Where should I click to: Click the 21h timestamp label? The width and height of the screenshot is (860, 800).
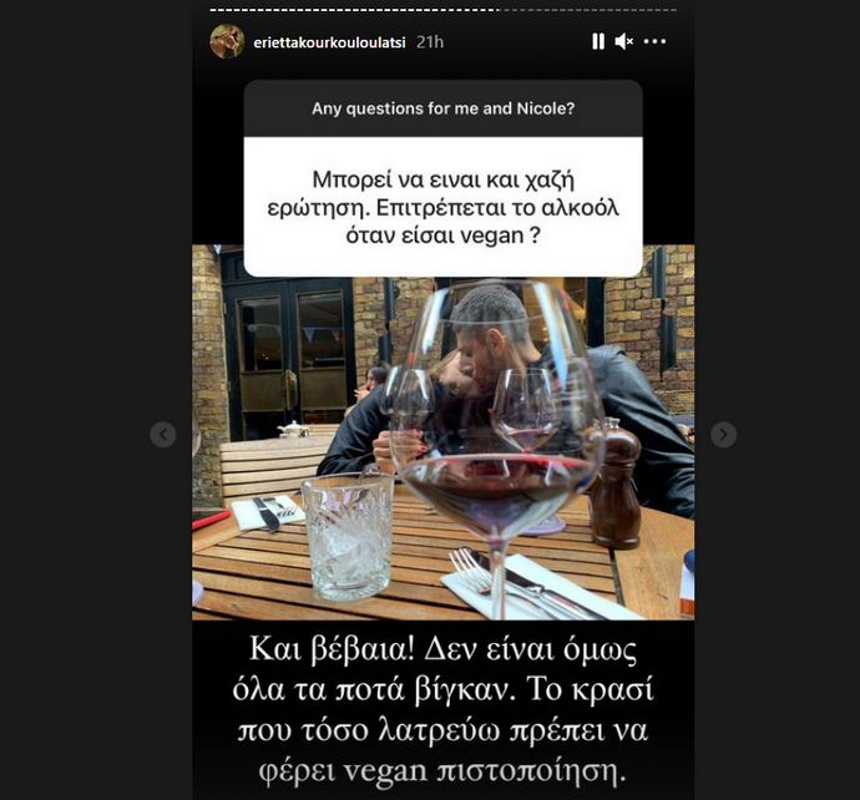[430, 42]
